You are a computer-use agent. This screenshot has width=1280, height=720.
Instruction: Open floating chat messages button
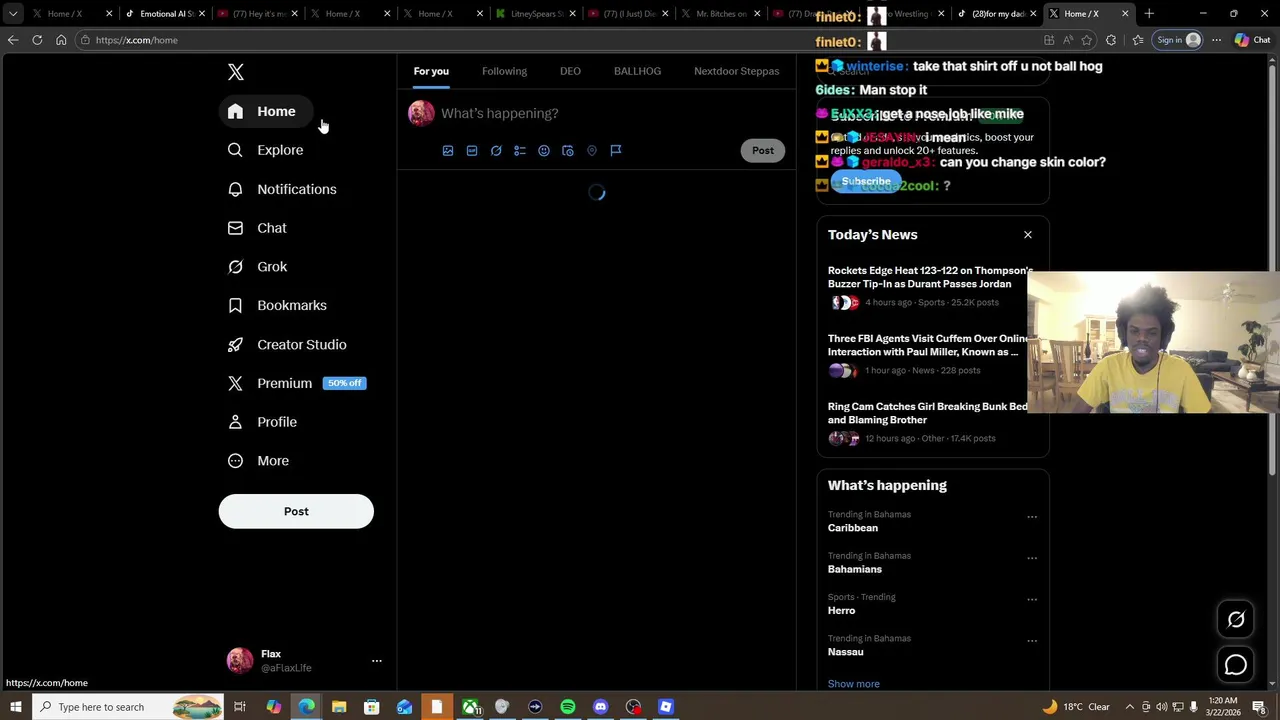point(1236,665)
